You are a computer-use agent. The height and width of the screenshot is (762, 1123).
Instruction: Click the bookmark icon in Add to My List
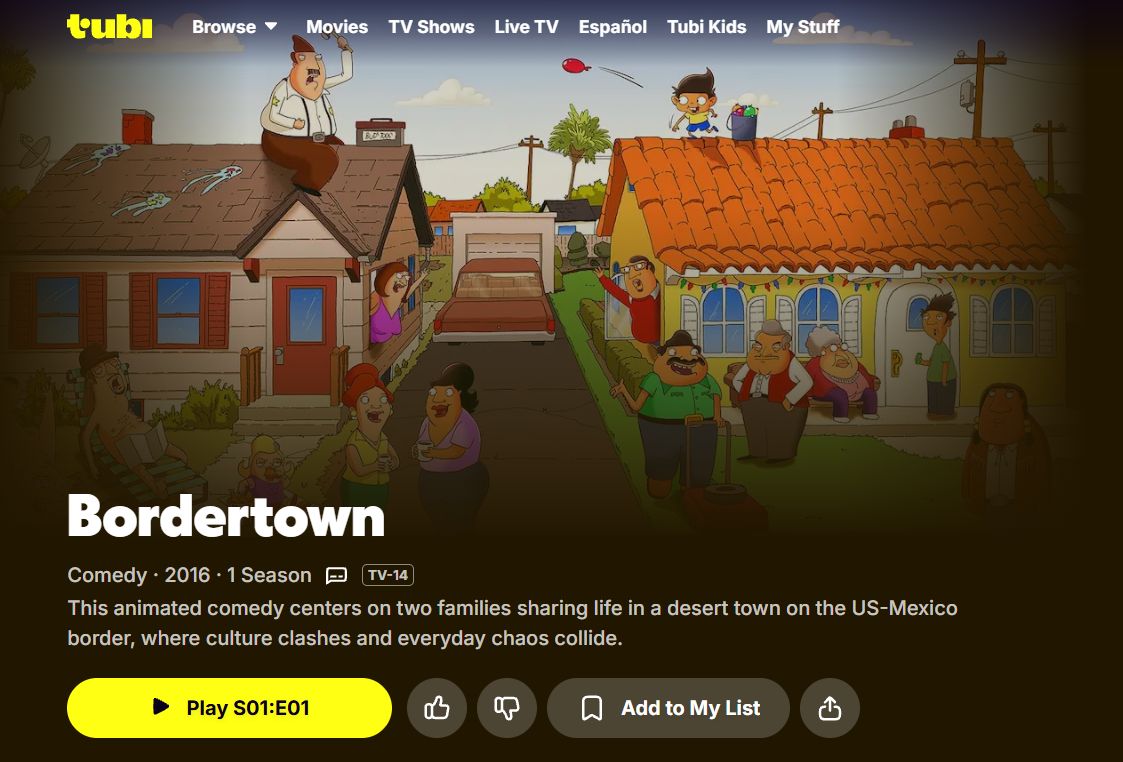[x=592, y=708]
